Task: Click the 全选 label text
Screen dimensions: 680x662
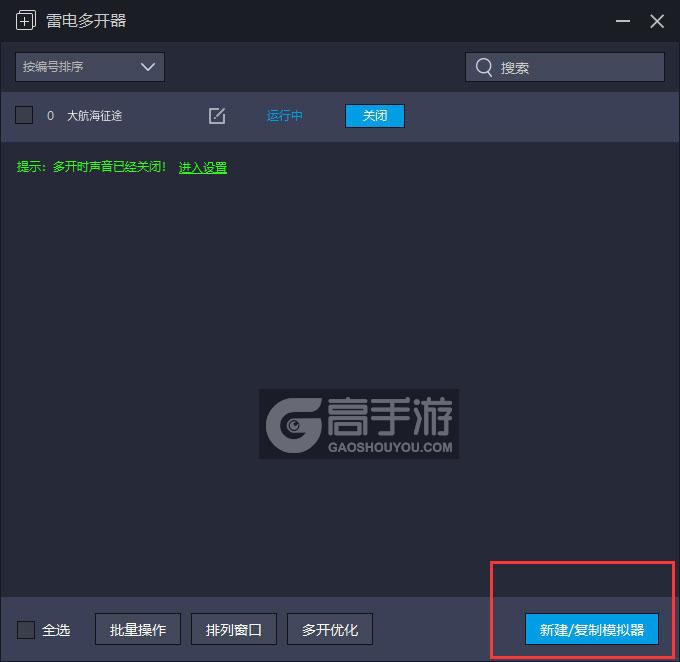Action: (56, 630)
